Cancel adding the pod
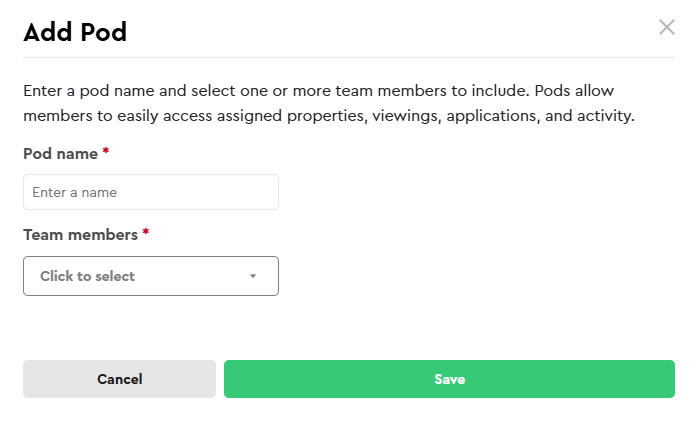 [x=119, y=379]
